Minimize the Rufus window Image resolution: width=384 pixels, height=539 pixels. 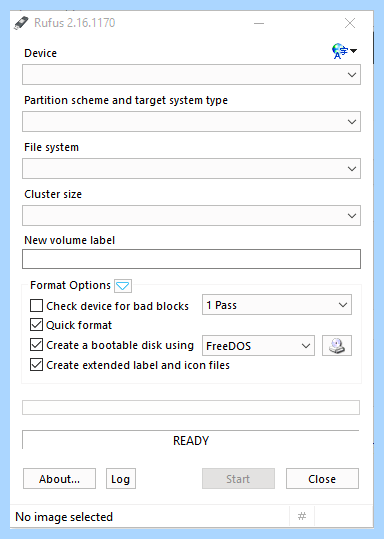(x=259, y=23)
